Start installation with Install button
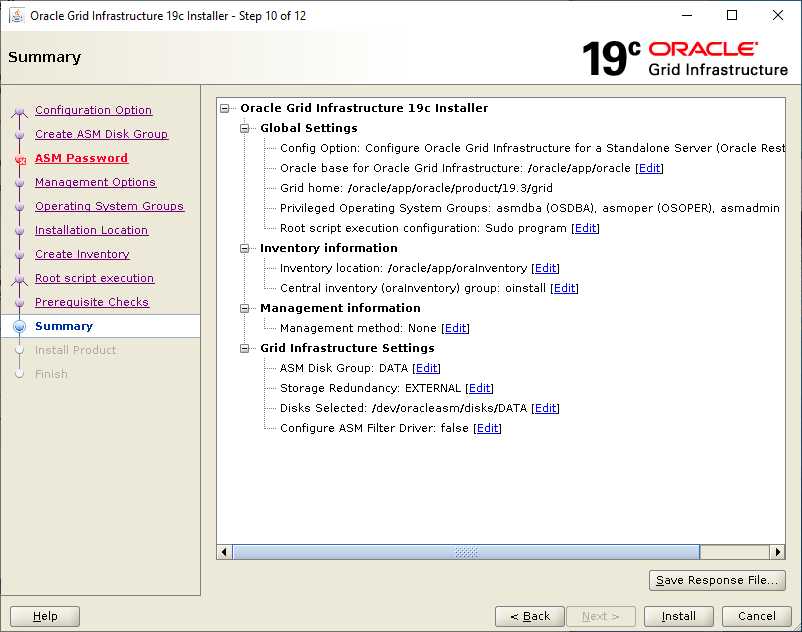 679,616
